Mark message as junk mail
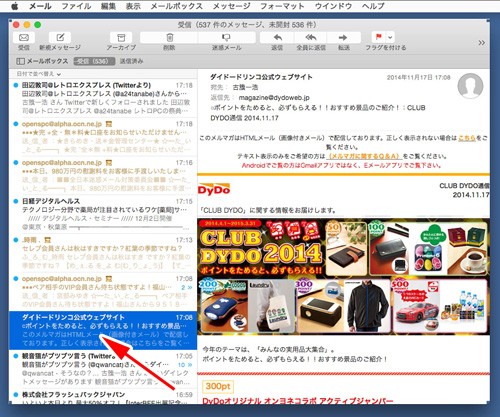 226,37
